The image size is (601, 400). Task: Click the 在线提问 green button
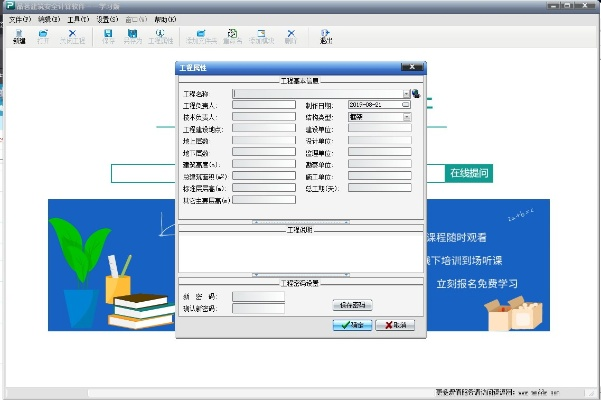pyautogui.click(x=470, y=174)
